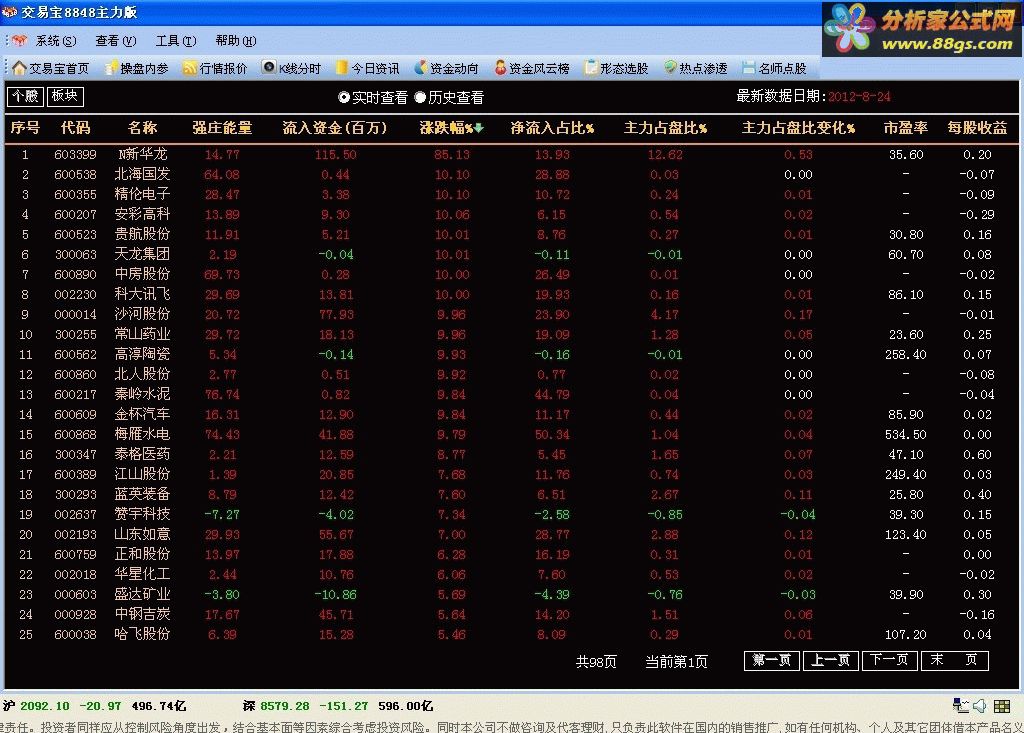The height and width of the screenshot is (733, 1024).
Task: Open 行情报价 quotes icon
Action: (x=190, y=68)
